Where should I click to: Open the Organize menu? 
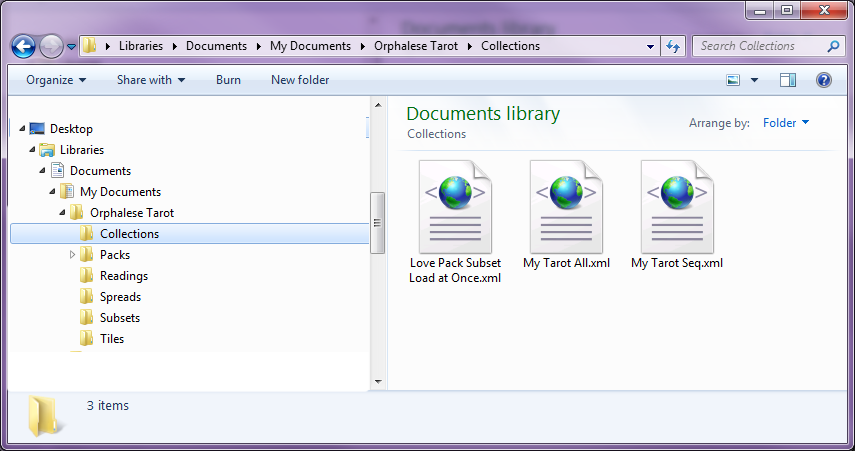(56, 80)
